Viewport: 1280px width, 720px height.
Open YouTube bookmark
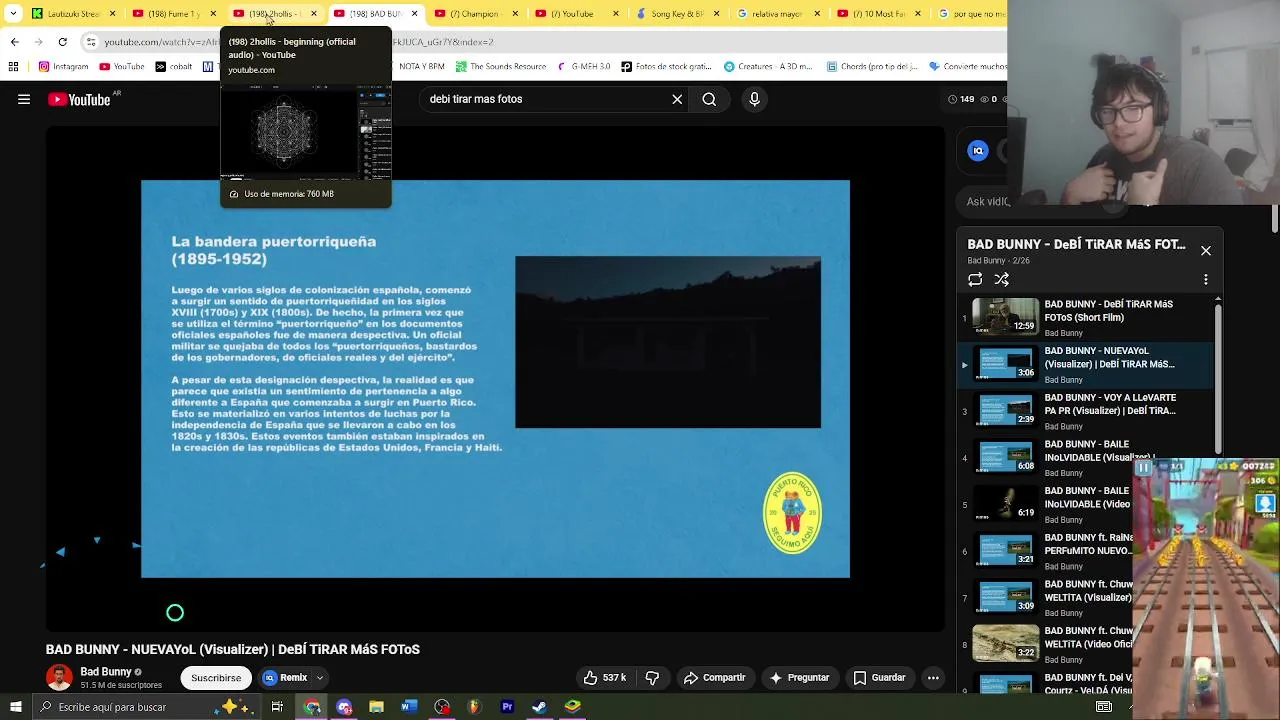pos(121,67)
